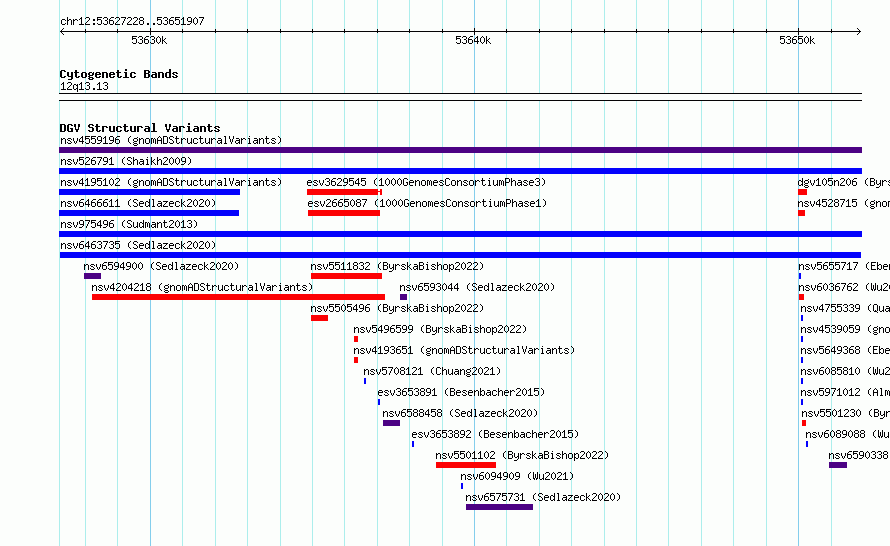Click the right arrow of the ruler
The height and width of the screenshot is (546, 890).
[859, 32]
